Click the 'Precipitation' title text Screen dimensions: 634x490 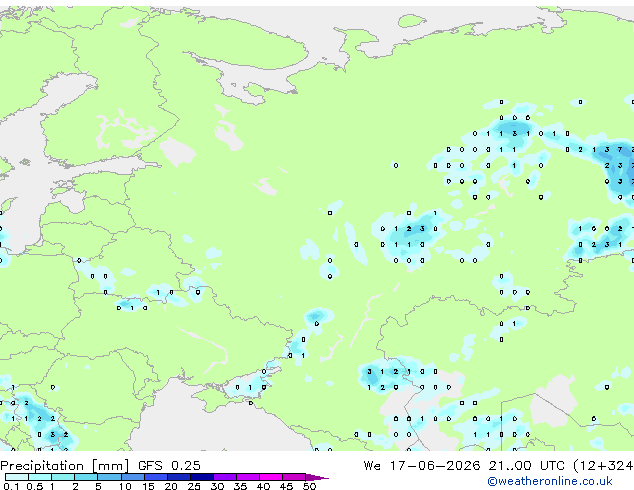point(42,466)
